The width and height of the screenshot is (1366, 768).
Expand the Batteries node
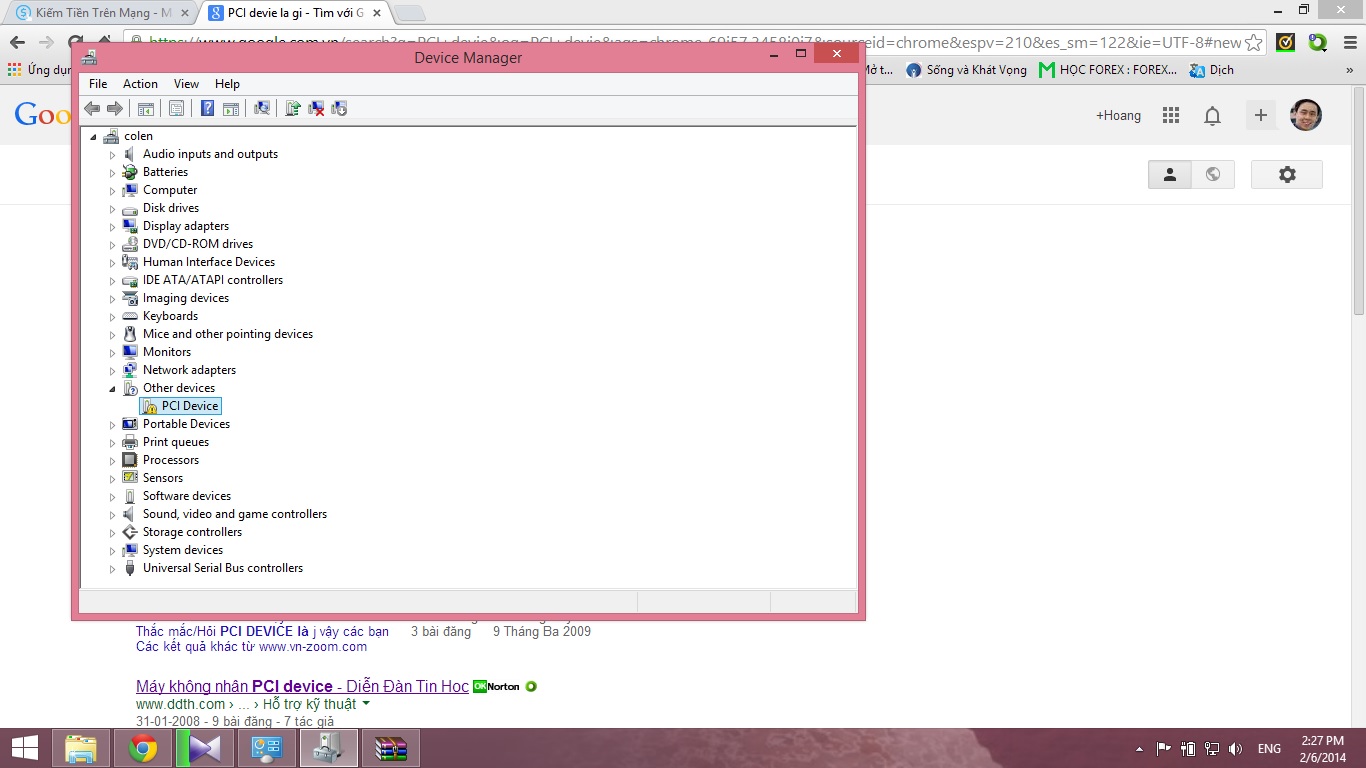[113, 173]
